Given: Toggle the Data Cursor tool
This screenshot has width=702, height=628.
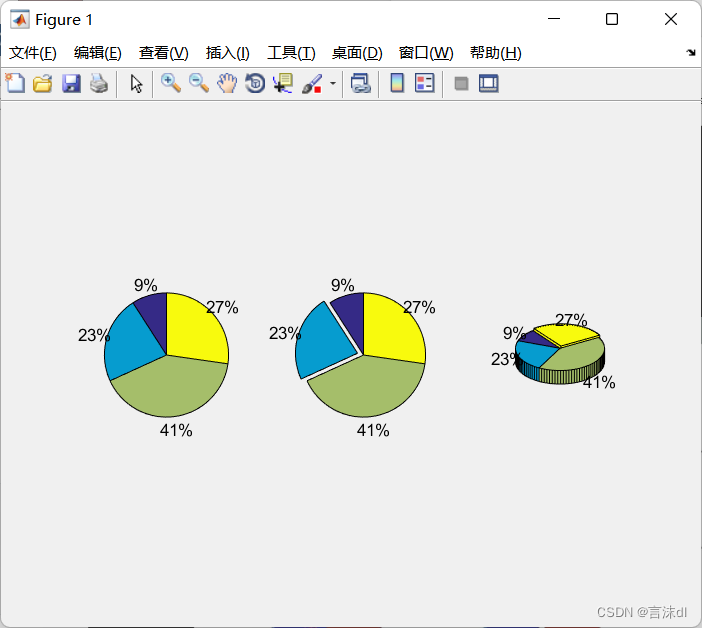Looking at the screenshot, I should tap(283, 84).
